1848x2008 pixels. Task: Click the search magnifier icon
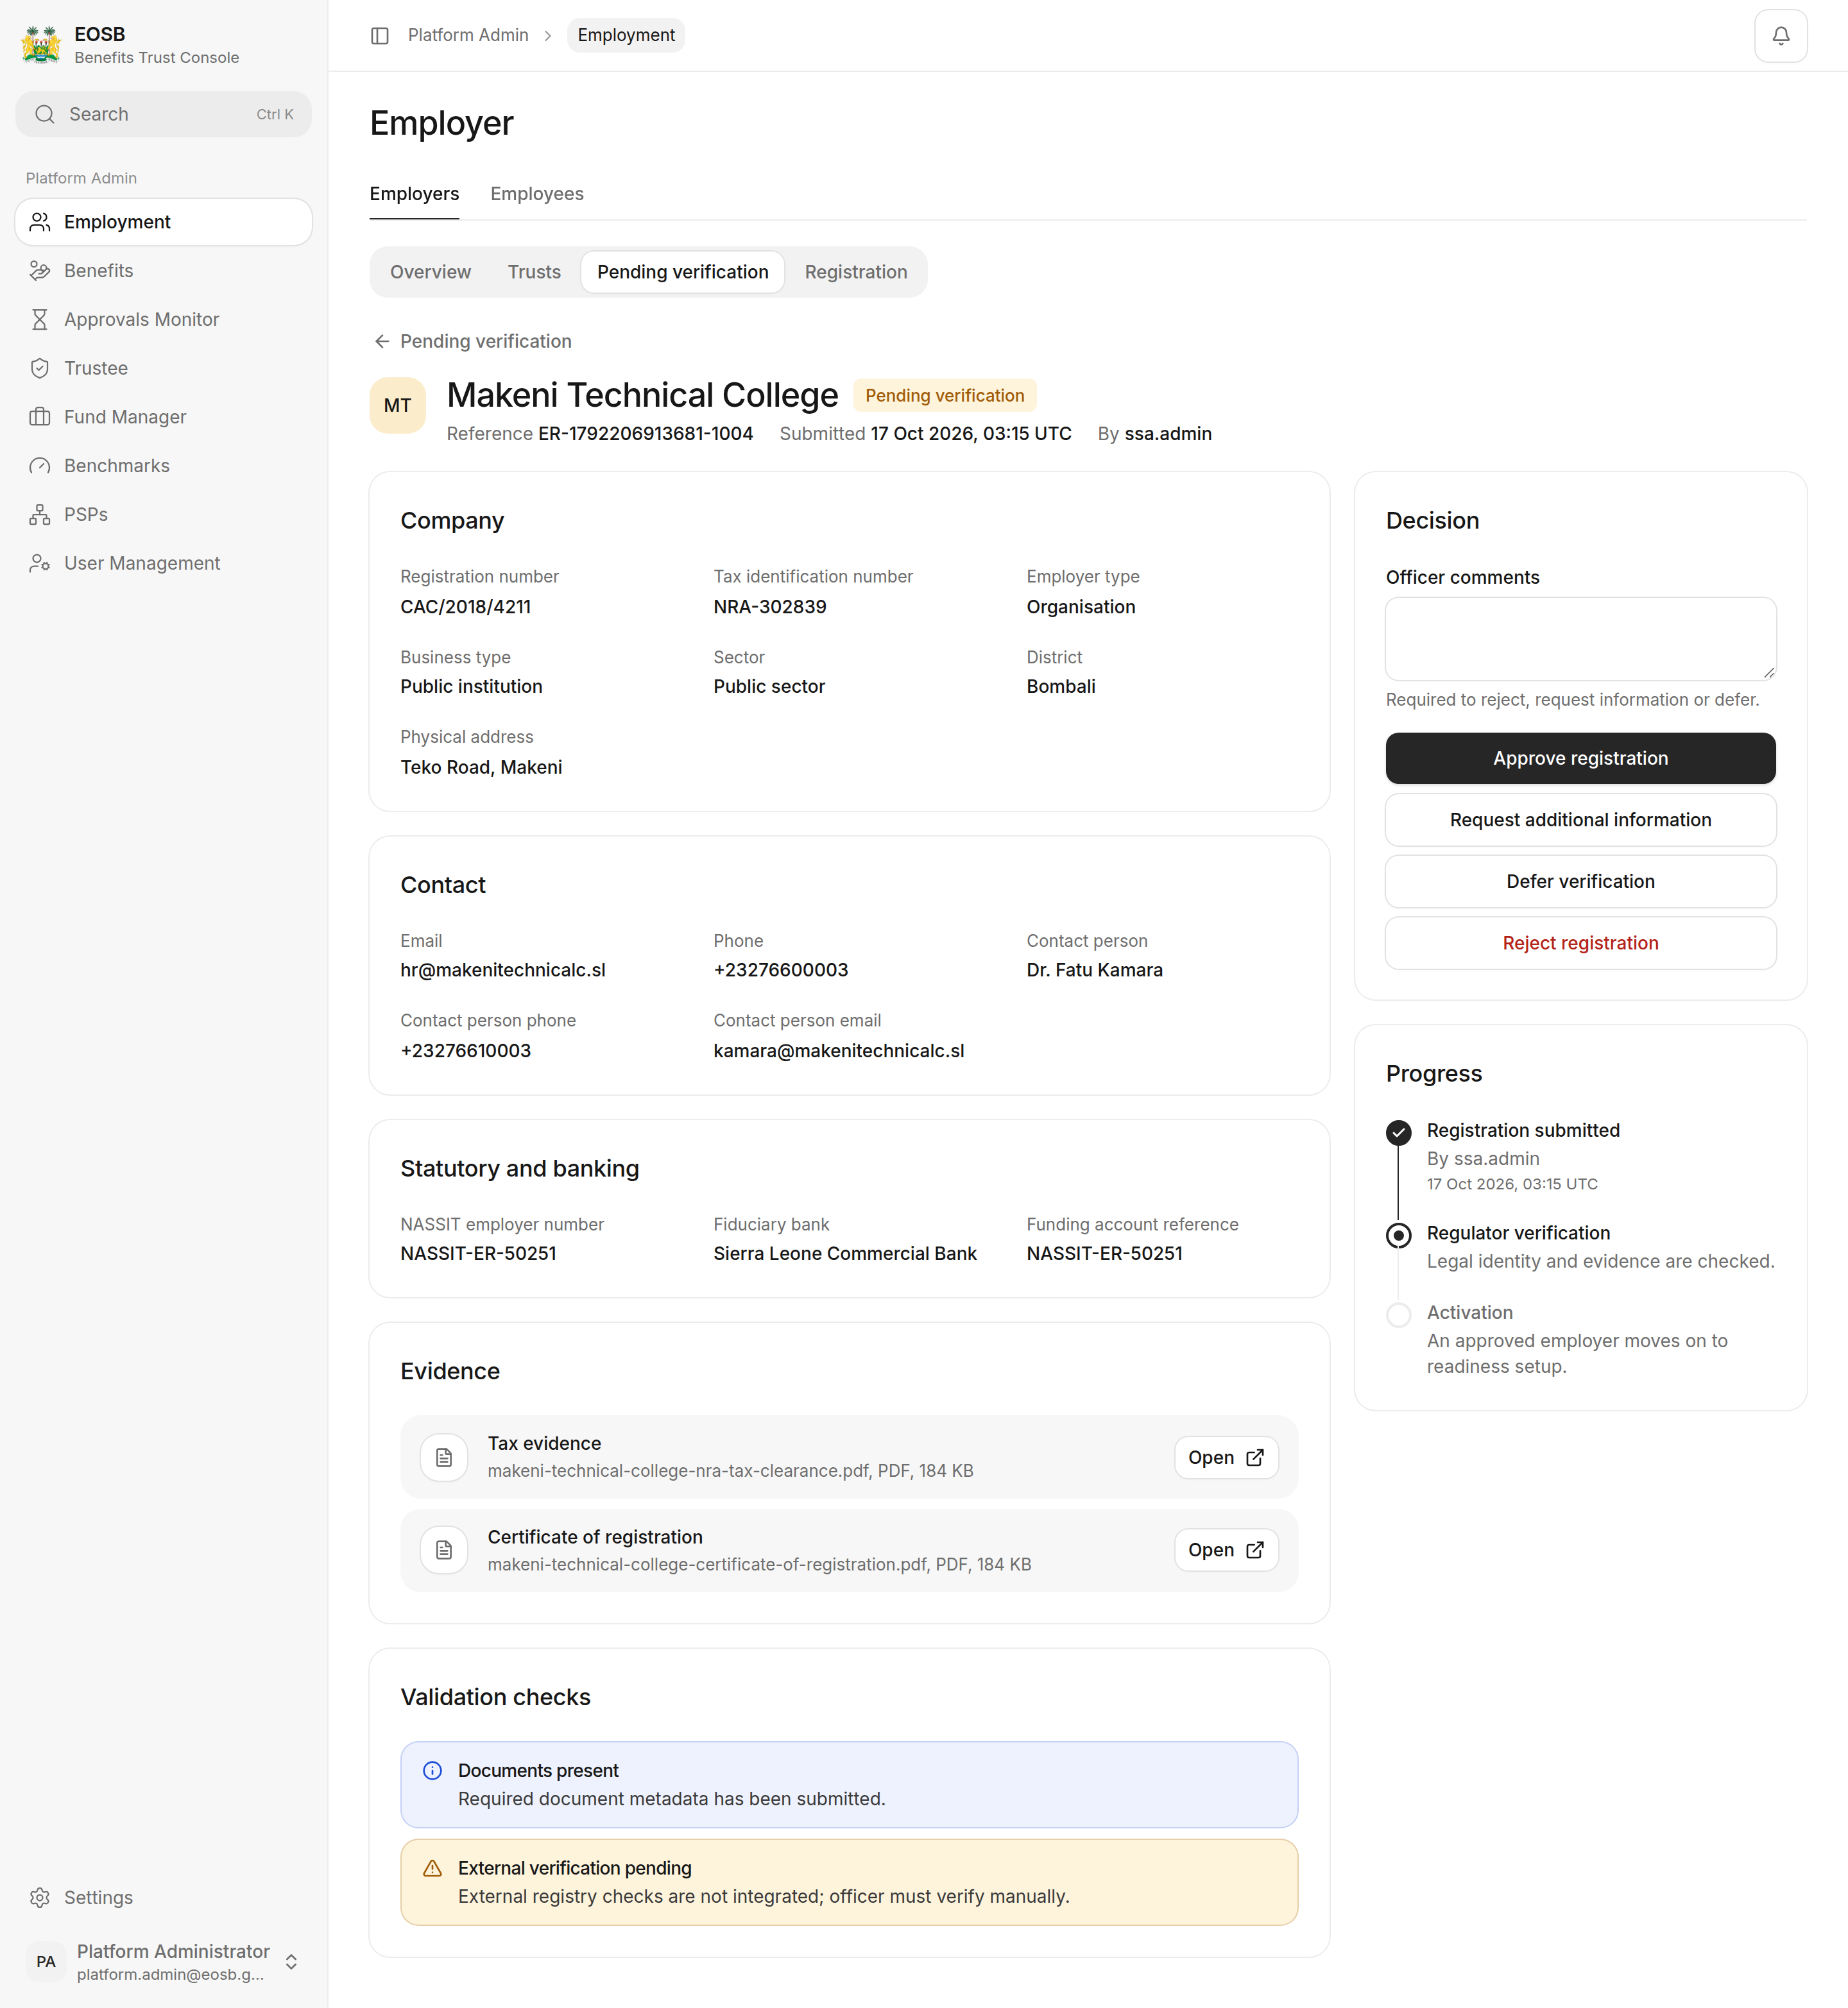[45, 114]
